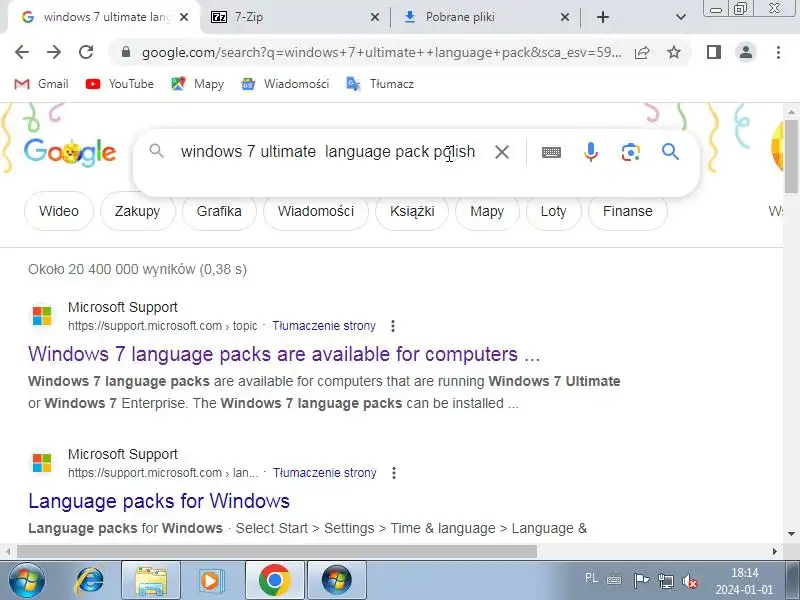The image size is (800, 600).
Task: Go forward to the next page
Action: pyautogui.click(x=54, y=52)
